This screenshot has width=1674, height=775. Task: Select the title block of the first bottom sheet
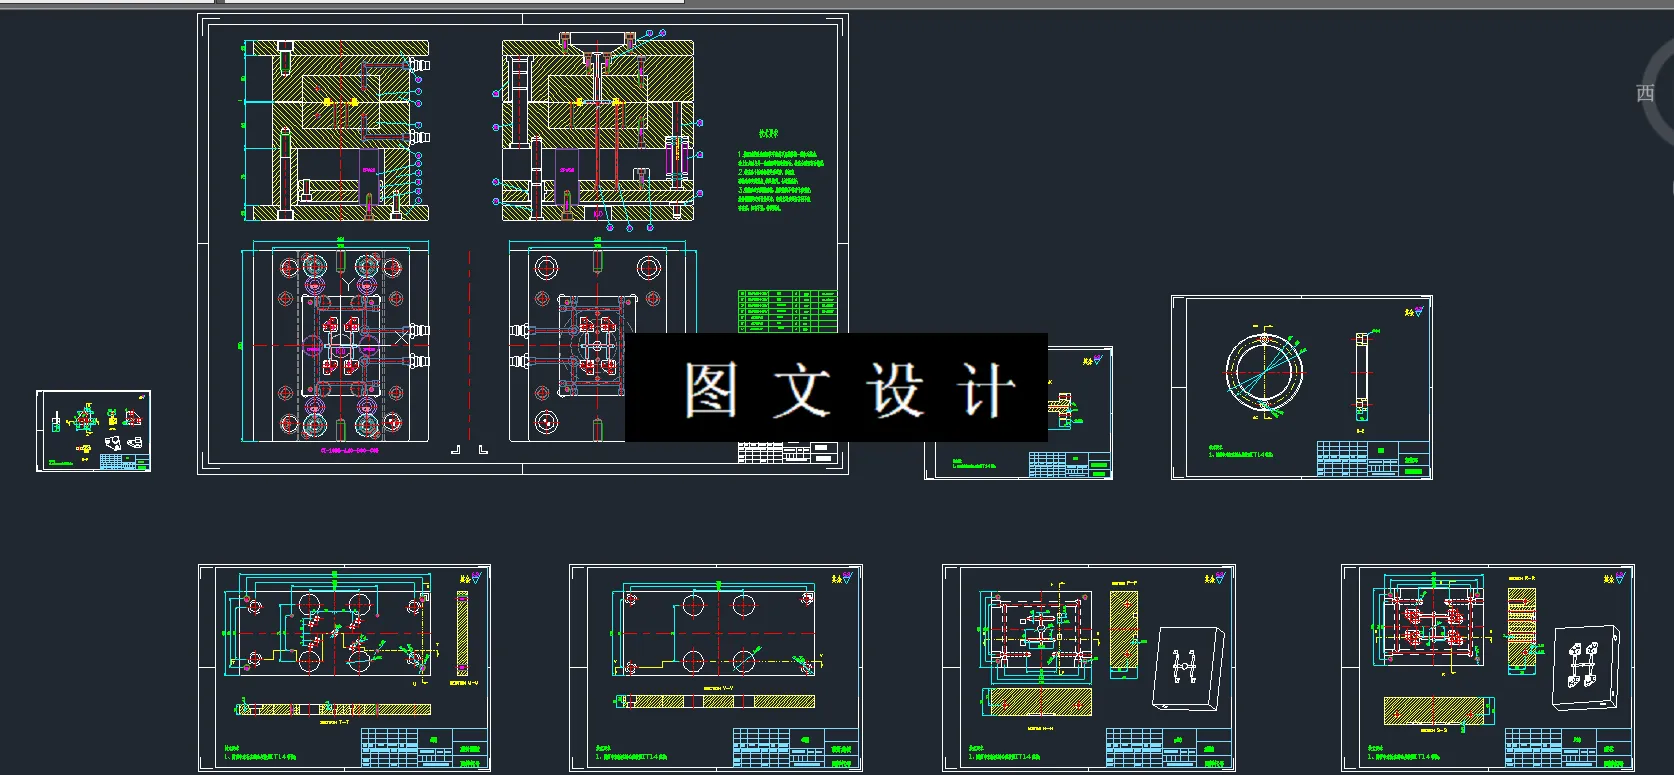(423, 748)
